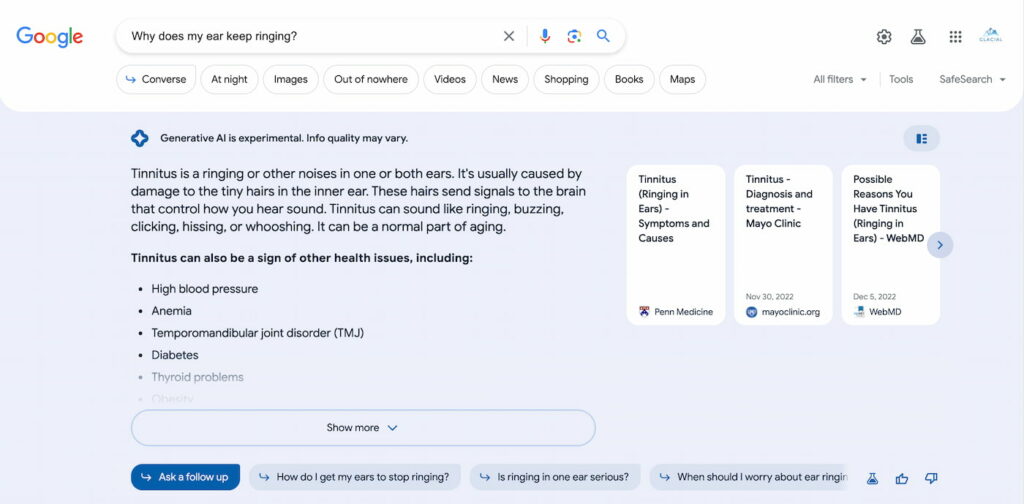Click 'Tinnitus can also be a sign' heading
Viewport: 1024px width, 504px height.
pos(302,259)
